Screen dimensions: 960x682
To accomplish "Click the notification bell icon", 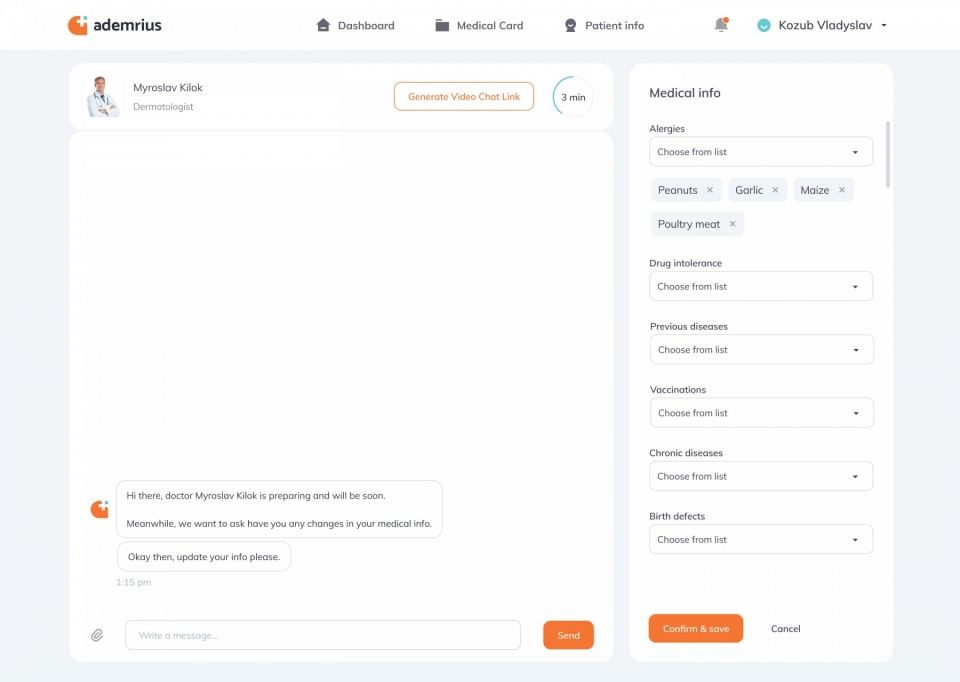I will (721, 25).
